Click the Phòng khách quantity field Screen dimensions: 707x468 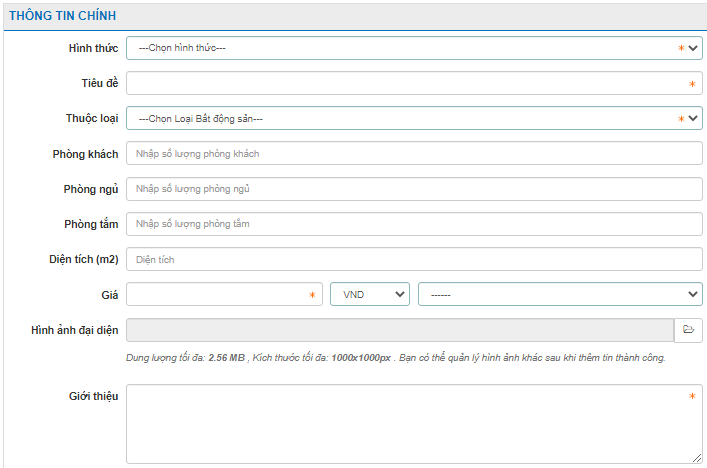click(x=413, y=154)
